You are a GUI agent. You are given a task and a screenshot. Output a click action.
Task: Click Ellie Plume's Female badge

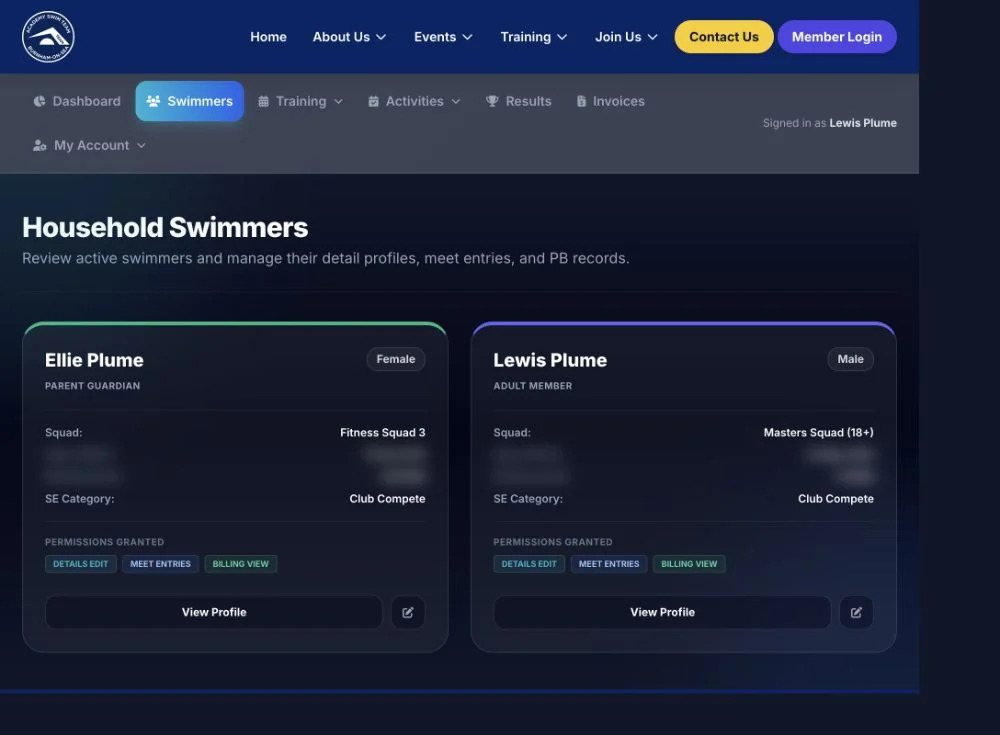395,359
